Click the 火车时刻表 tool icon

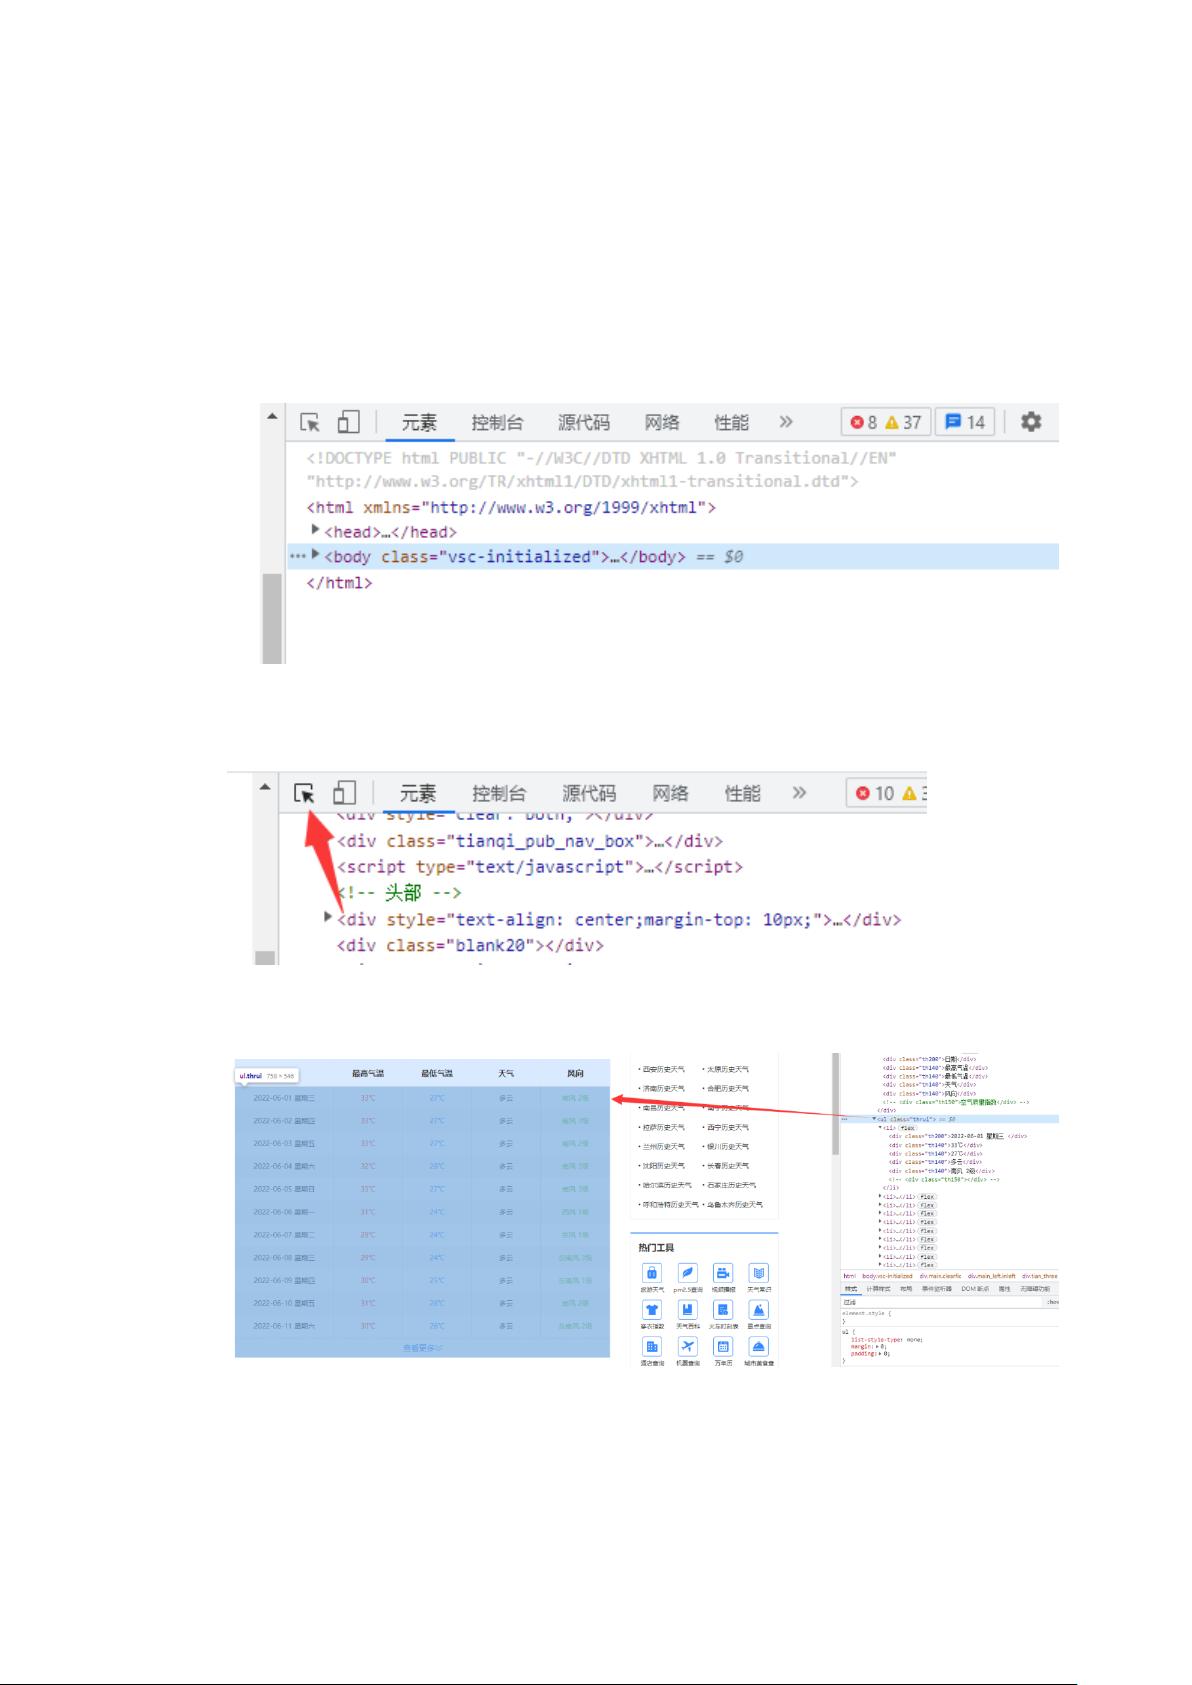coord(723,1309)
